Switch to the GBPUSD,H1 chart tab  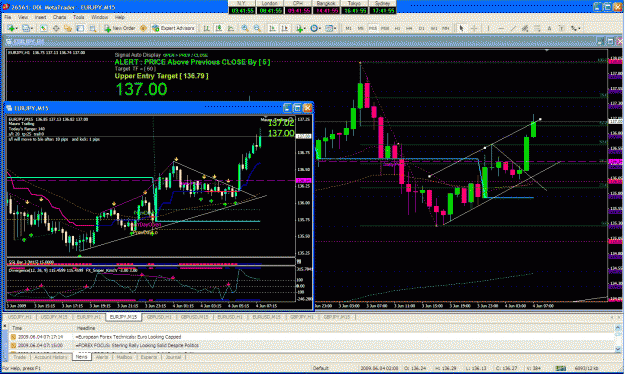(159, 317)
